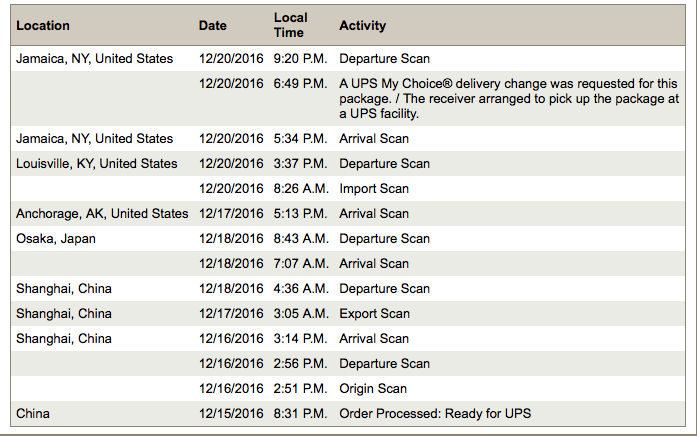Screen dimensions: 697x436
Task: Select the Import Scan activity
Action: (x=374, y=188)
